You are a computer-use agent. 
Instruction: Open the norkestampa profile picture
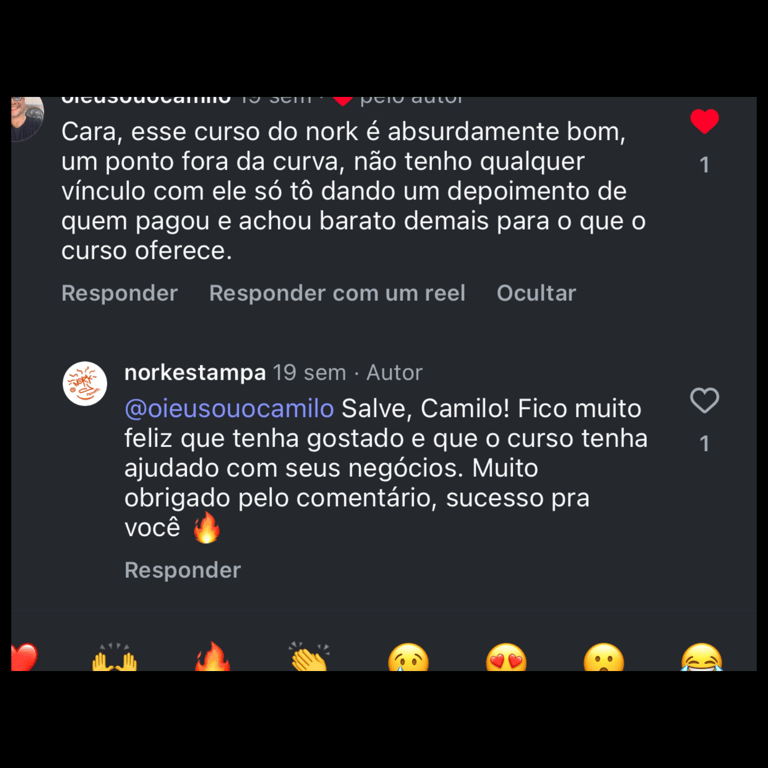tap(85, 384)
